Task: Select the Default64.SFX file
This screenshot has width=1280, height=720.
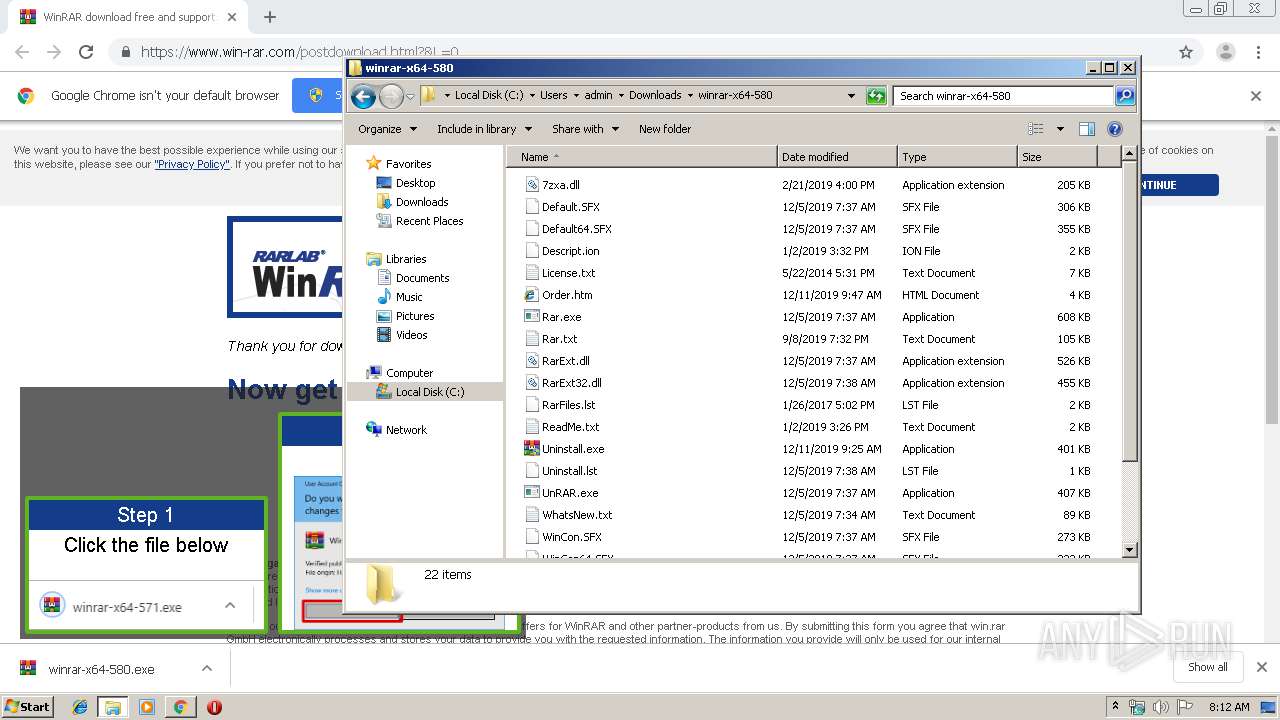Action: [576, 229]
